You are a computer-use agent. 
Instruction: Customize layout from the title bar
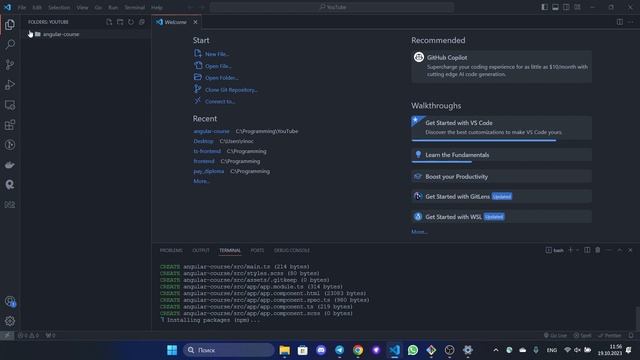(x=577, y=7)
